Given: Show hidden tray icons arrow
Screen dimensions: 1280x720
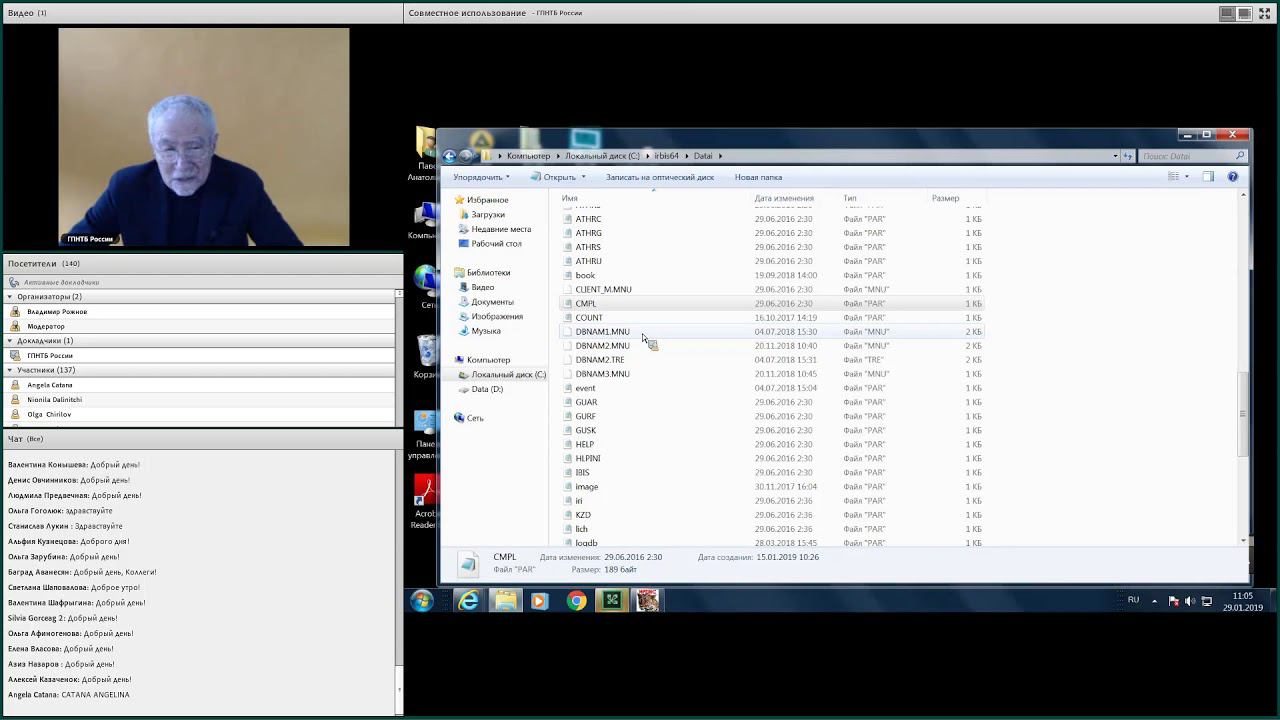Looking at the screenshot, I should (x=1155, y=601).
